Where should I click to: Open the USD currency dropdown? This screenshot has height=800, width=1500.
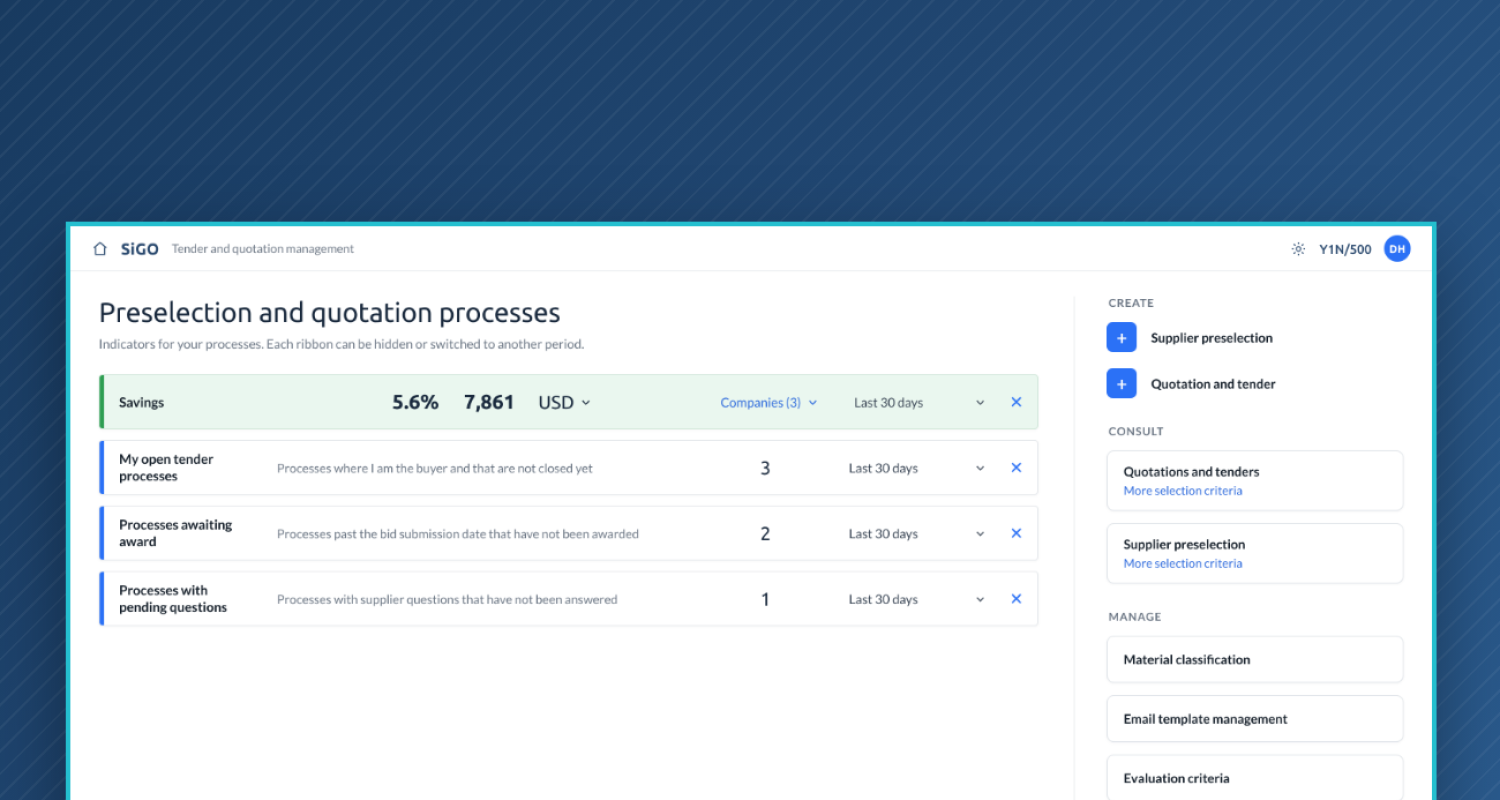pyautogui.click(x=565, y=402)
